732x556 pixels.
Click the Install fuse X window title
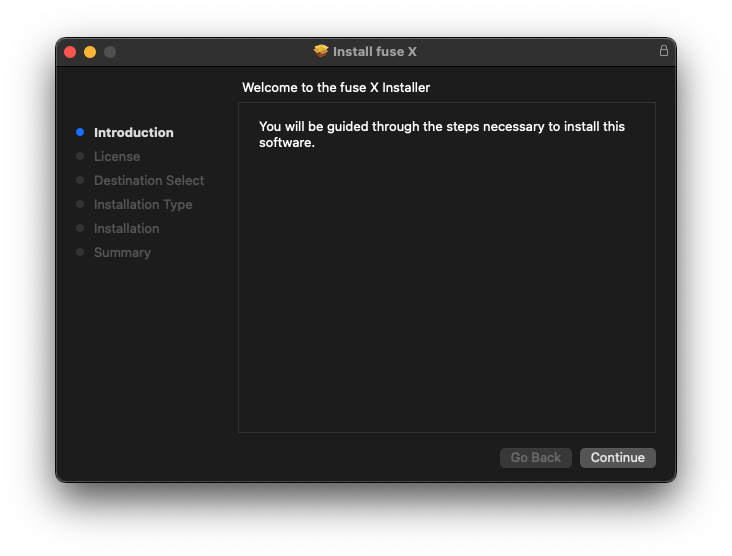click(374, 51)
